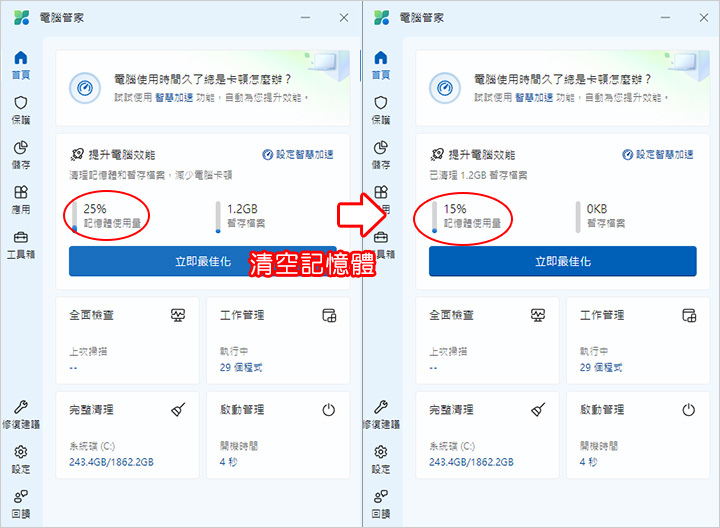Open 工具箱 toolbox icon in left window sidebar

[21, 237]
